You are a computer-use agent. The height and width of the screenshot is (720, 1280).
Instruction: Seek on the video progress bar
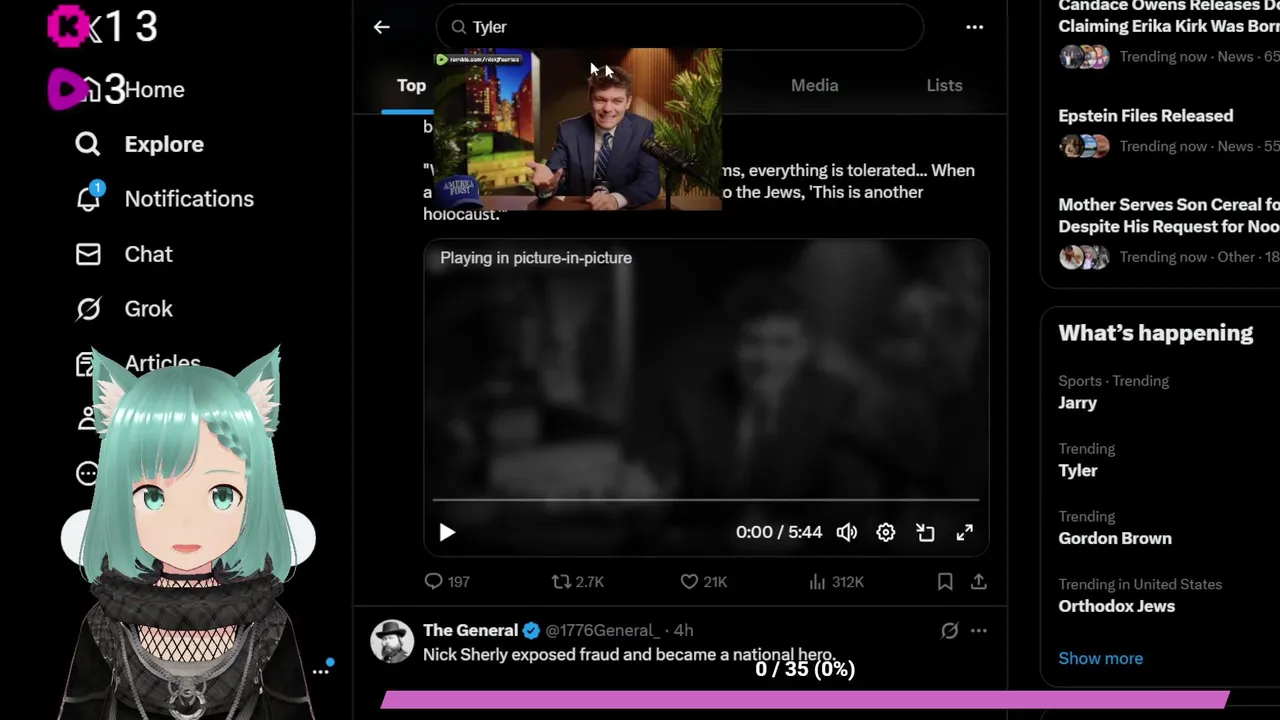click(706, 499)
